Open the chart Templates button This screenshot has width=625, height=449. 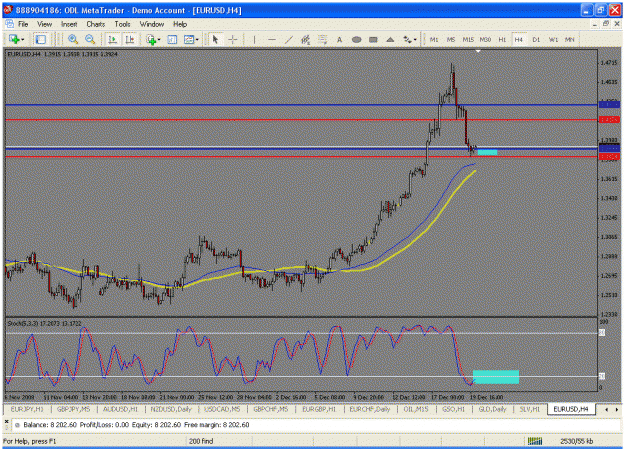[x=191, y=39]
